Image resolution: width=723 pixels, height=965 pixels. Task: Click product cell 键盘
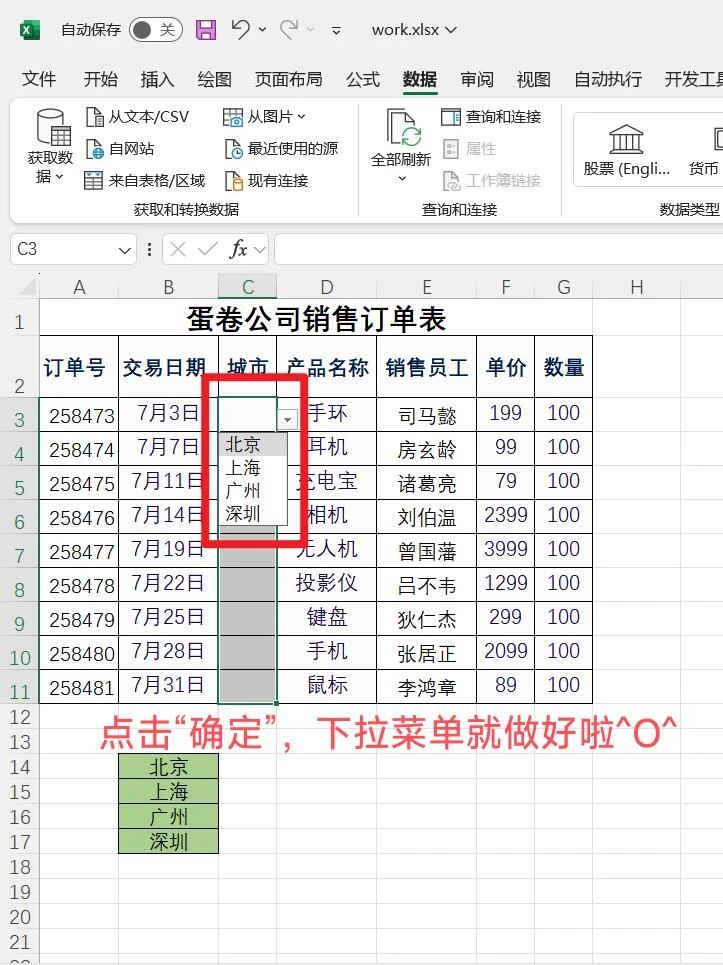coord(327,618)
